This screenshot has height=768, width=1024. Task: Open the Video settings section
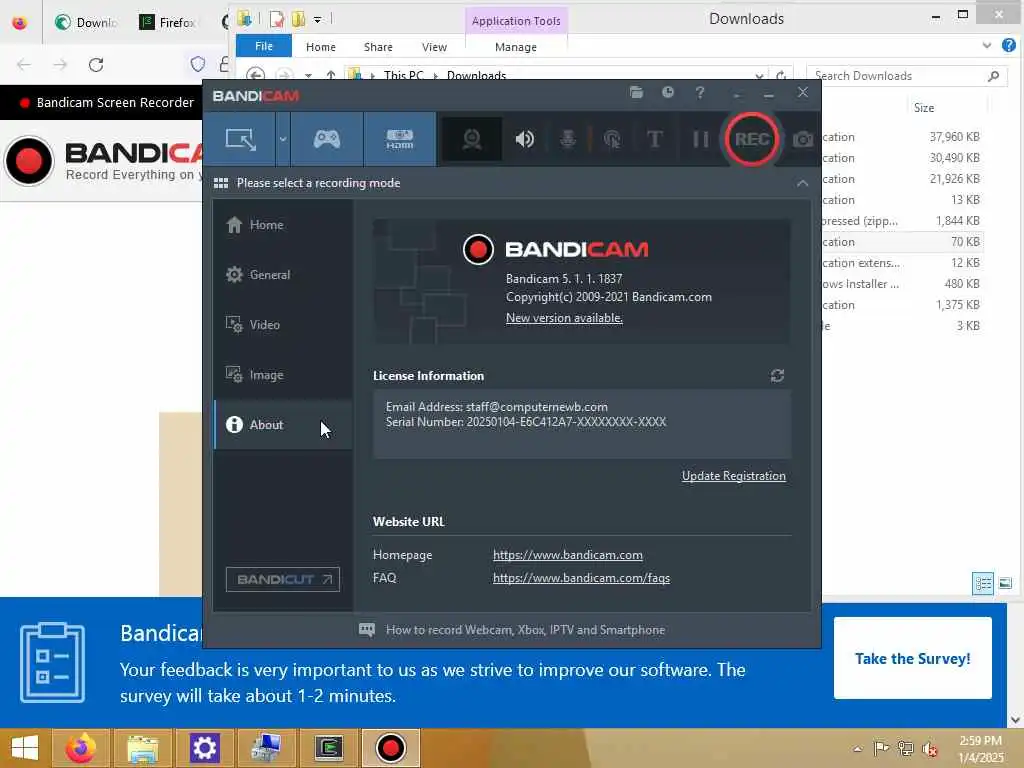pyautogui.click(x=283, y=325)
